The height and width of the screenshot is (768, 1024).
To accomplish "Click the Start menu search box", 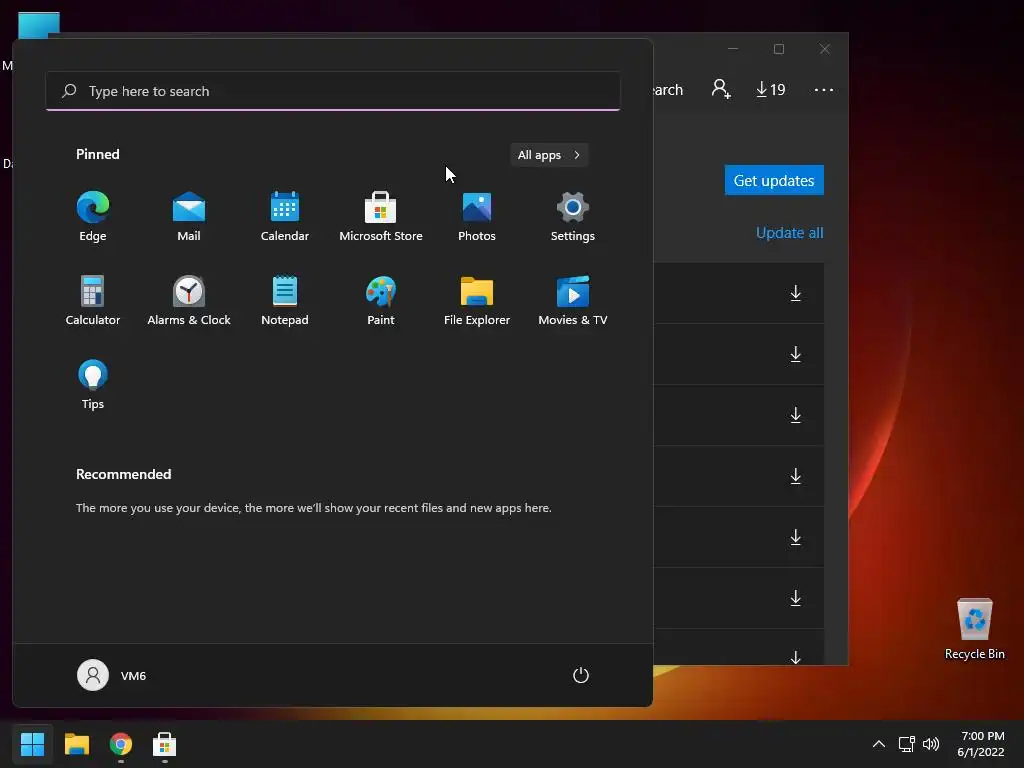I will pos(333,91).
